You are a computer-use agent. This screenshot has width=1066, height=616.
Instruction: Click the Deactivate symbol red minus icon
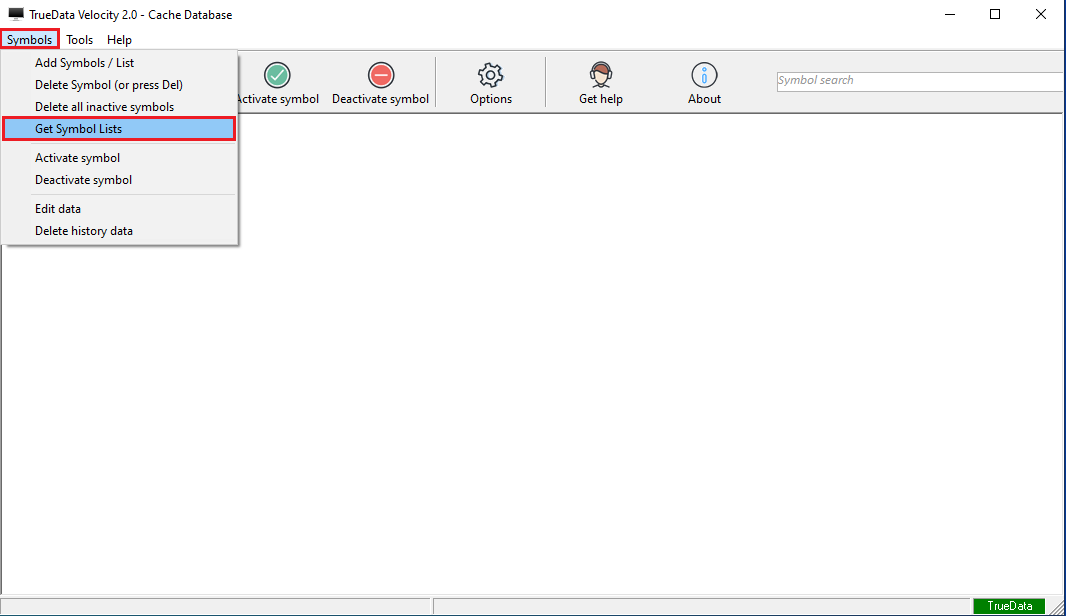coord(381,75)
